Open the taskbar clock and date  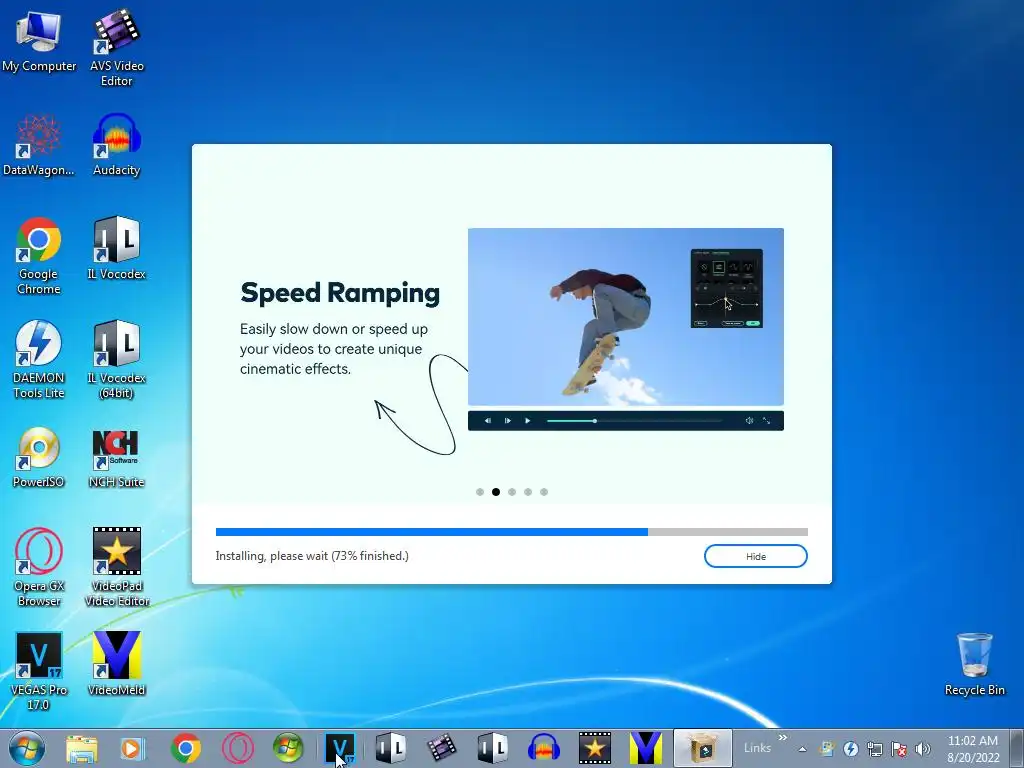(973, 749)
